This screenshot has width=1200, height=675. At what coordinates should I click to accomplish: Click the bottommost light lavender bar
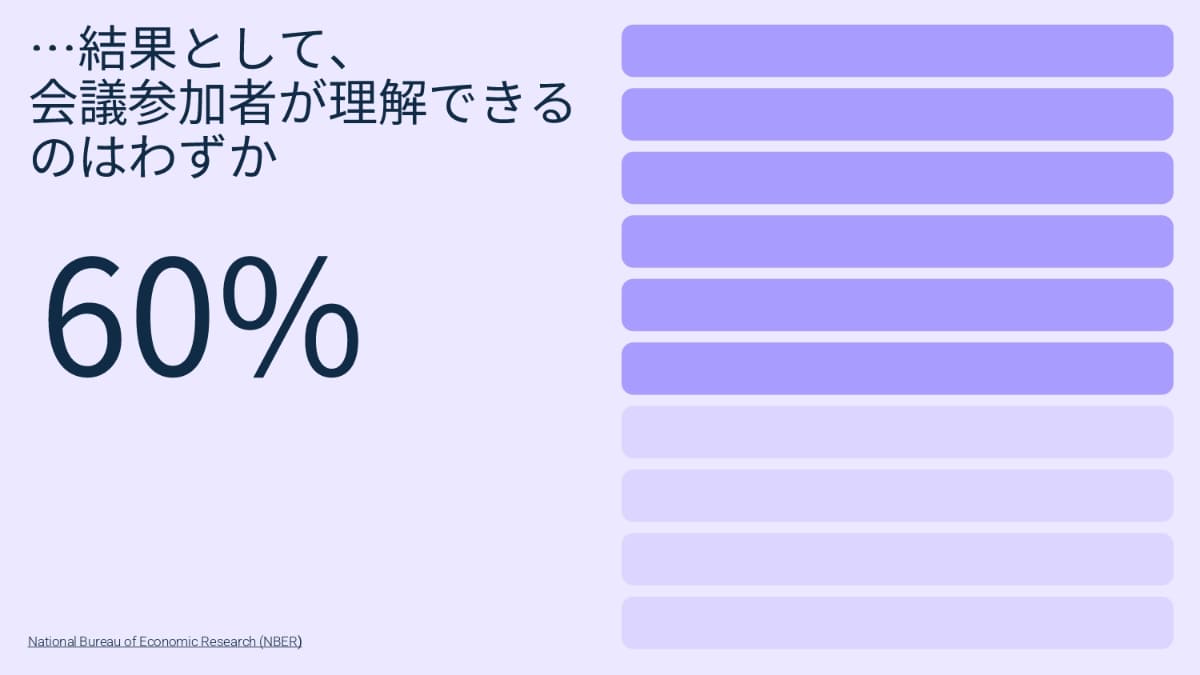(x=897, y=623)
